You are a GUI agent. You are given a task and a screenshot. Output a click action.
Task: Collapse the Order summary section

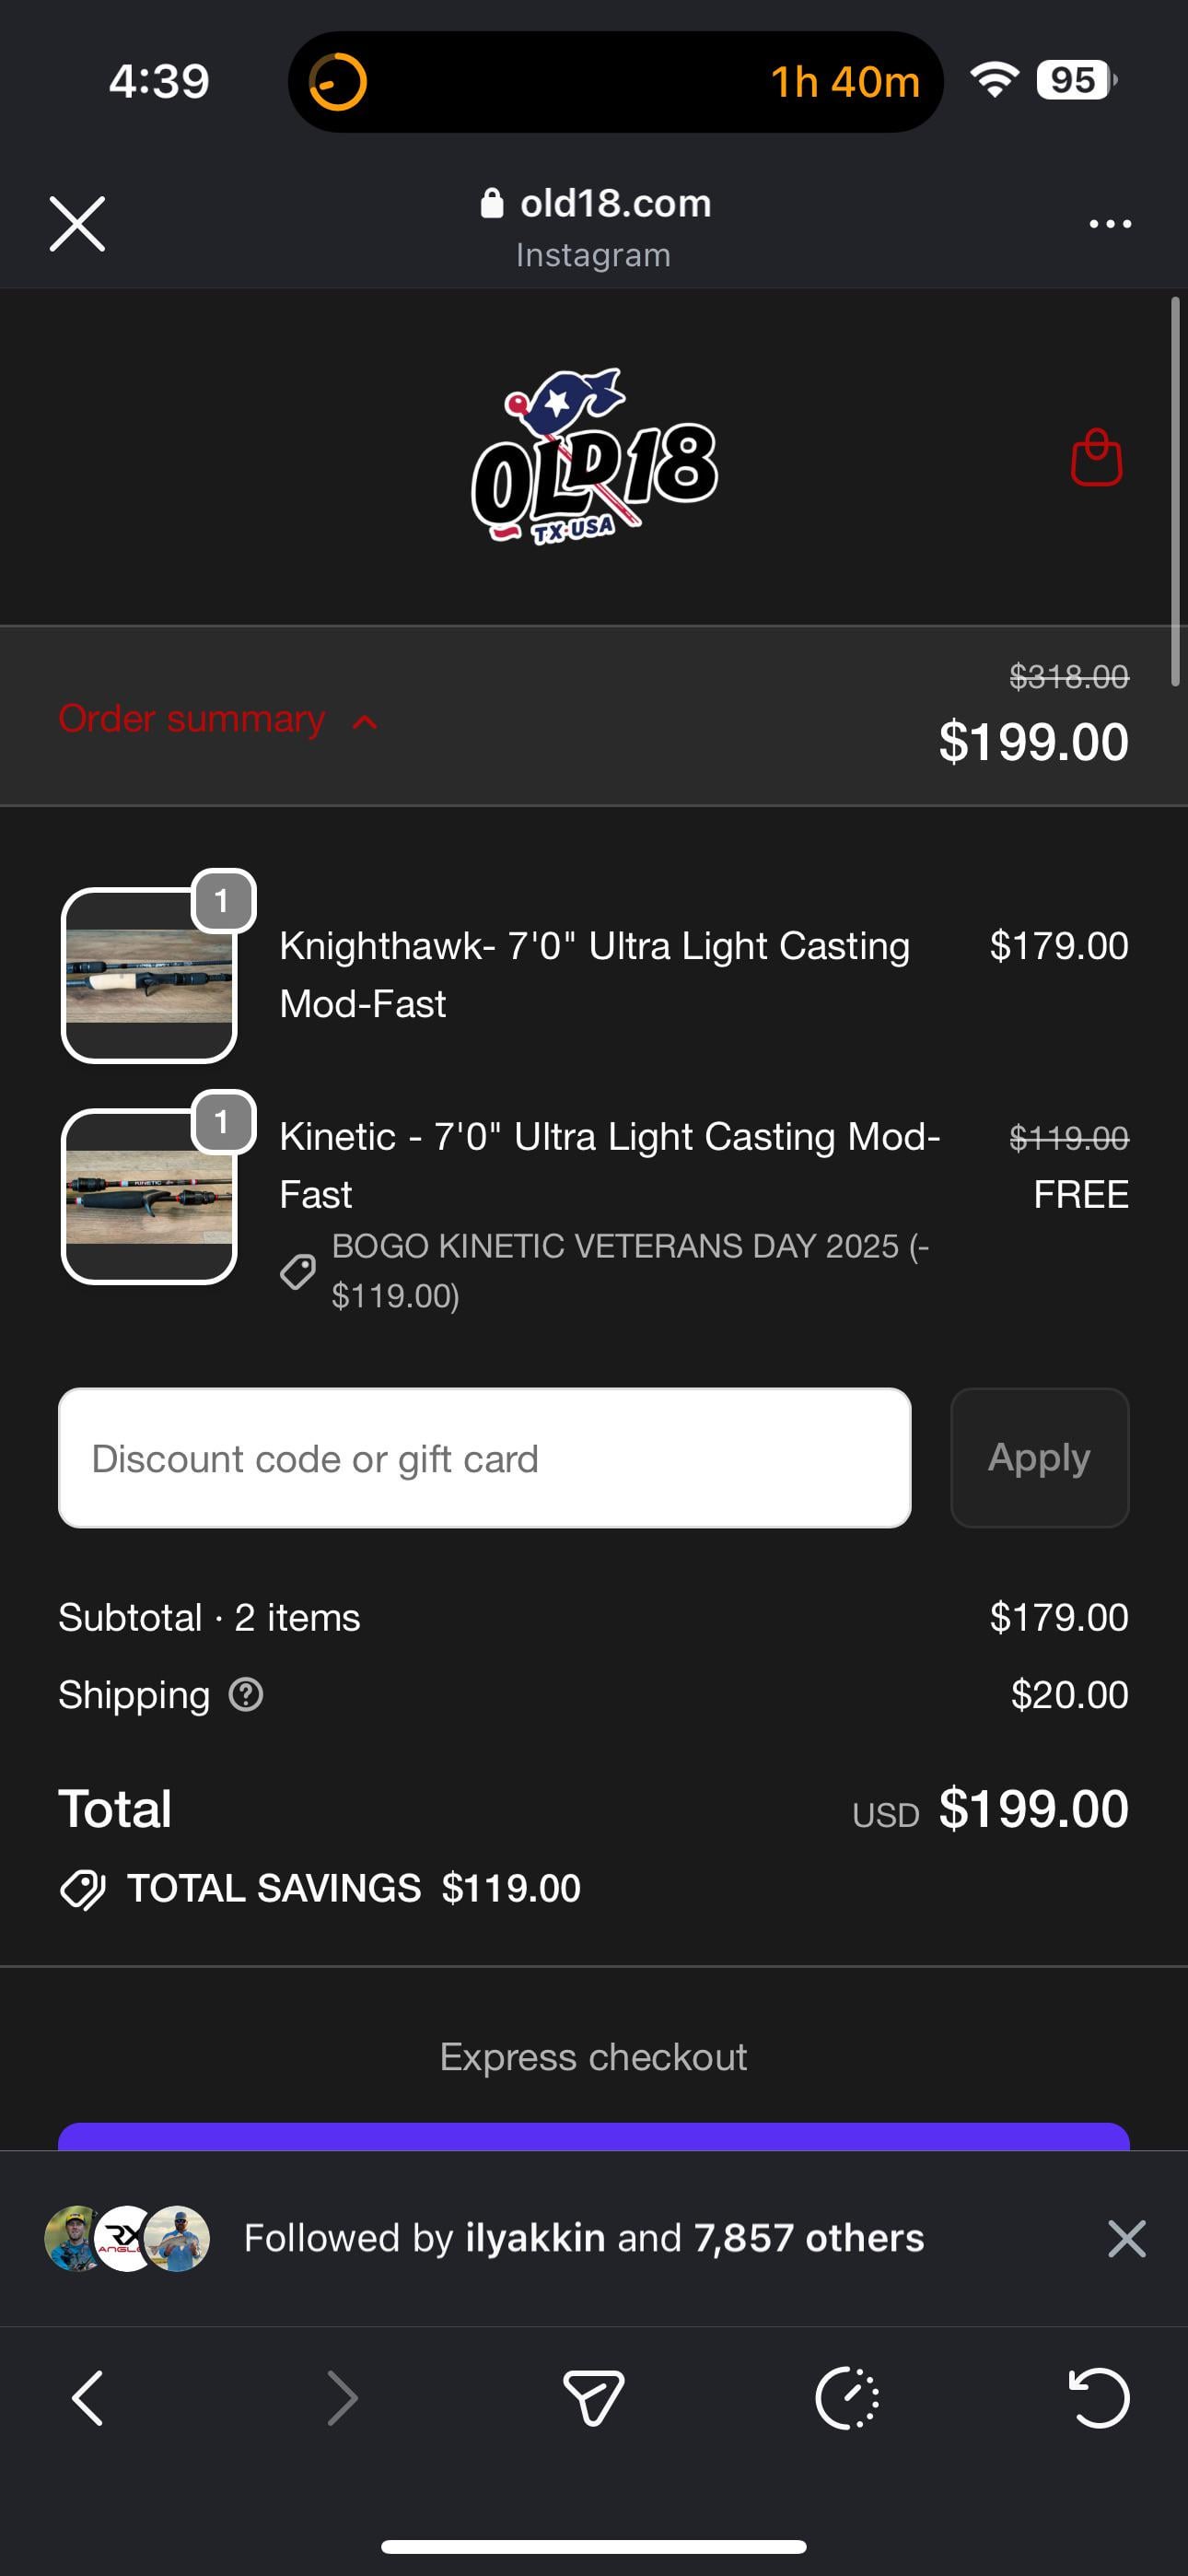point(218,719)
